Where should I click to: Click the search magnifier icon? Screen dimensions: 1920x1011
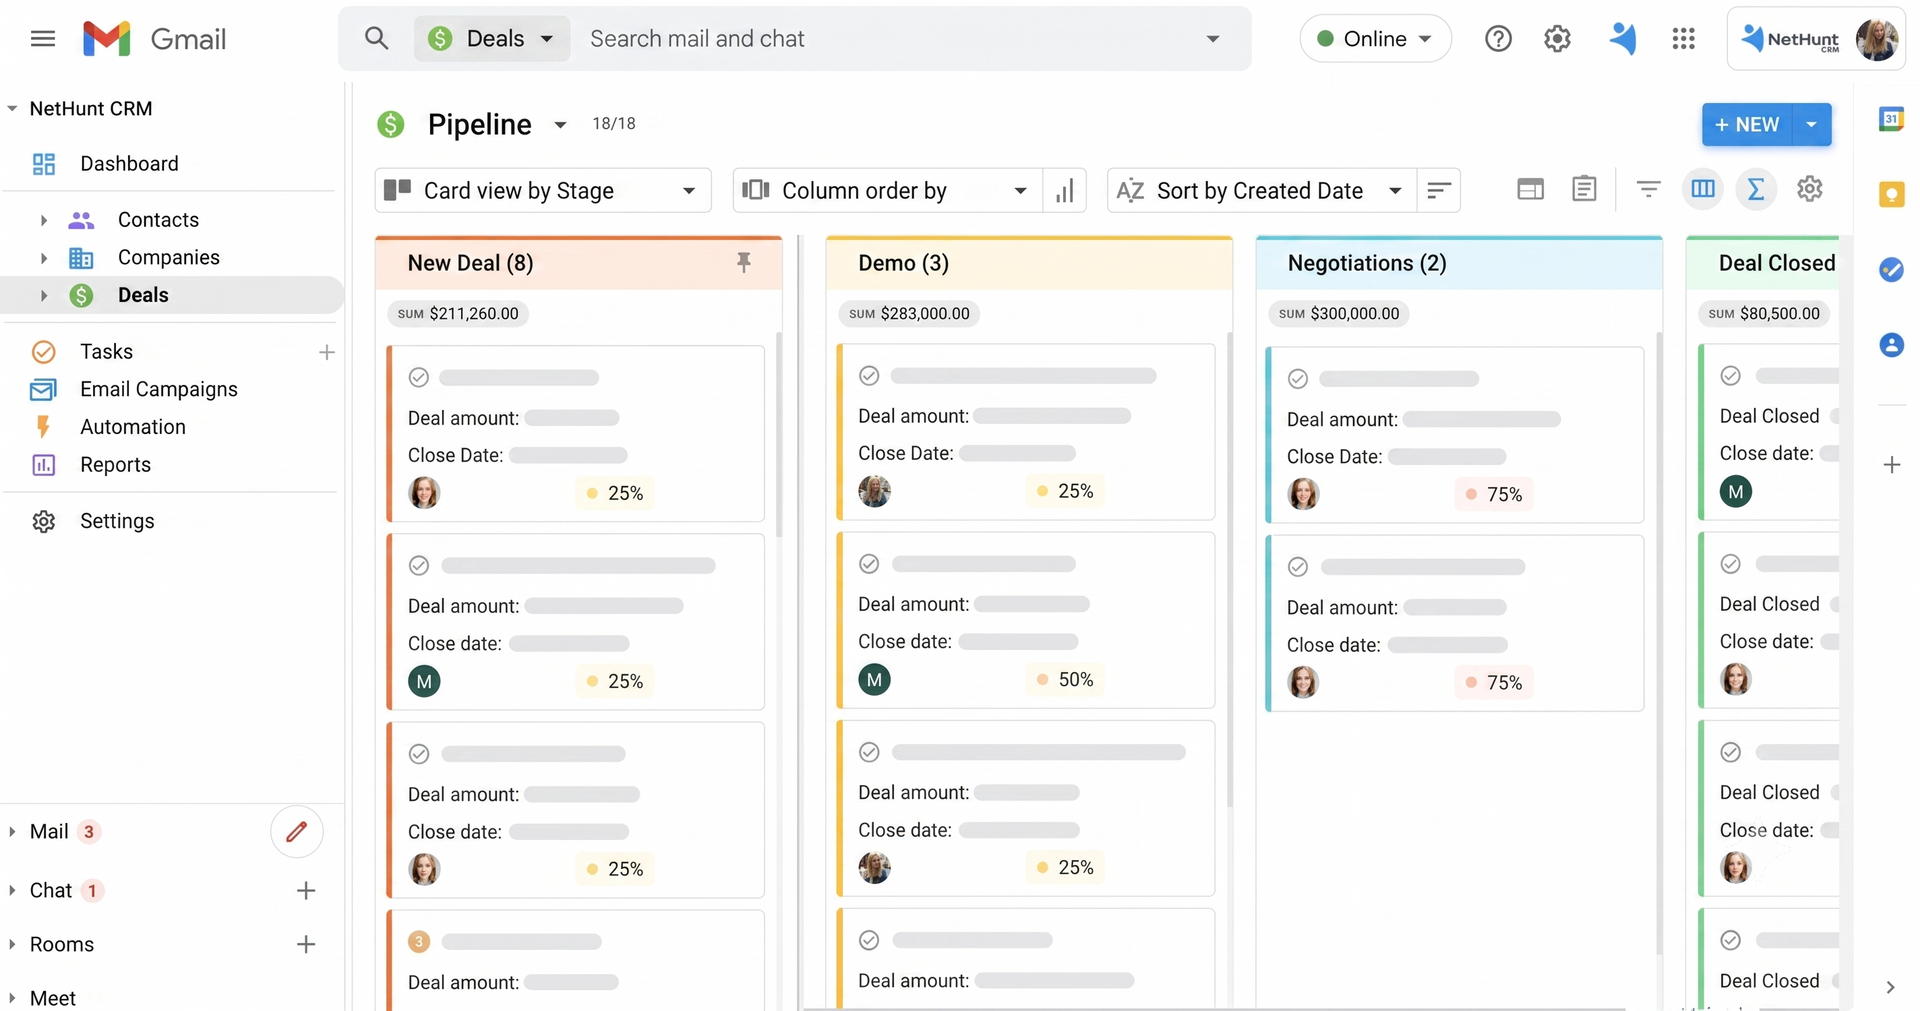(376, 39)
